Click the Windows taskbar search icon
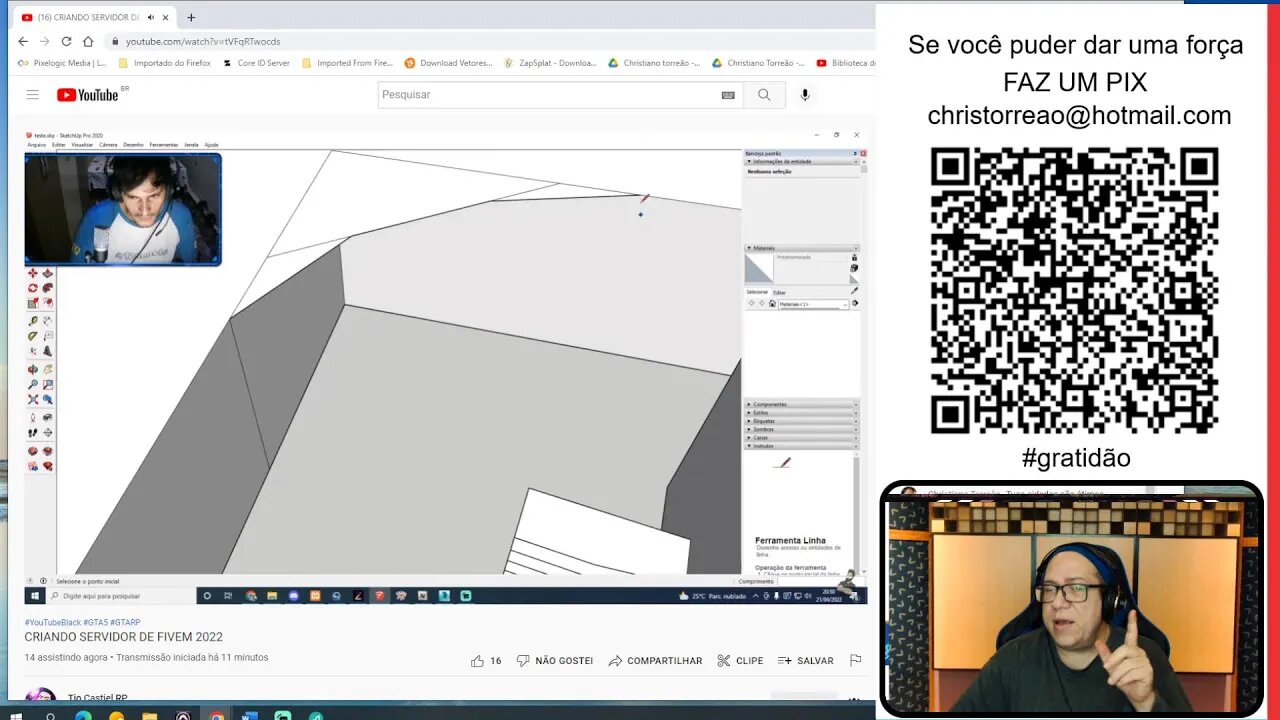 point(50,714)
